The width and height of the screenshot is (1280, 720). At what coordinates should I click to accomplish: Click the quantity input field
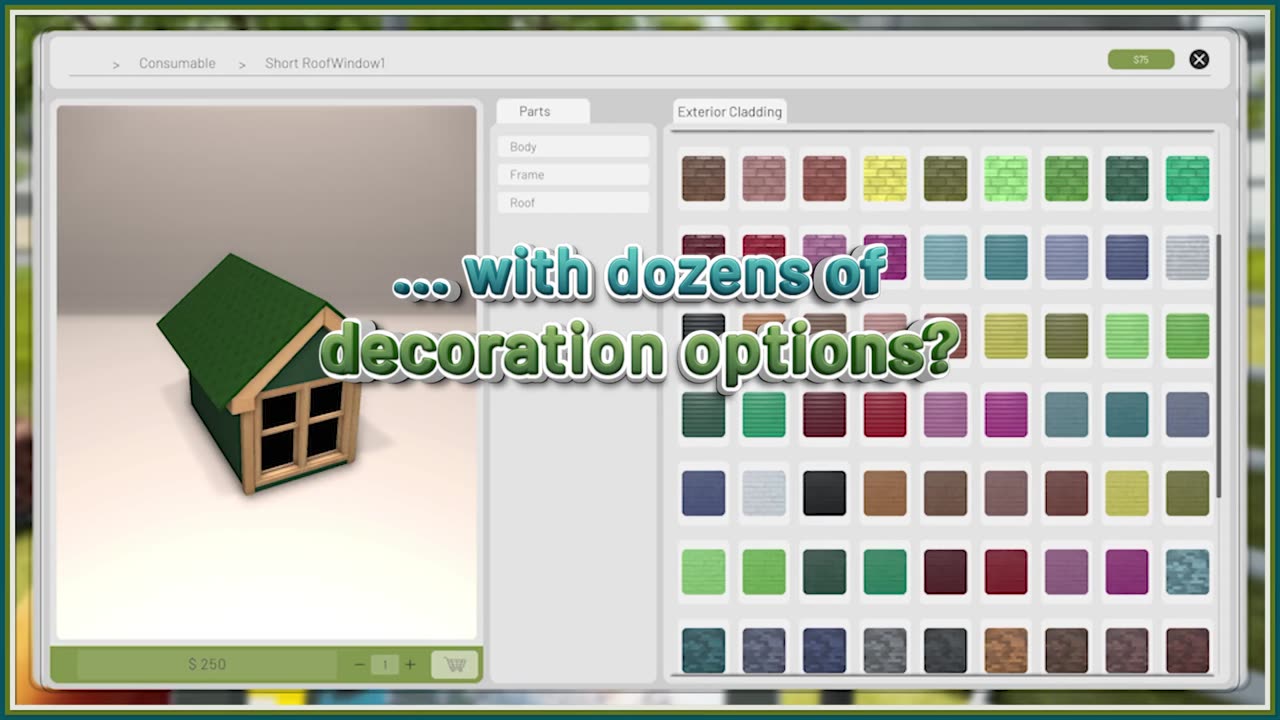[x=385, y=664]
